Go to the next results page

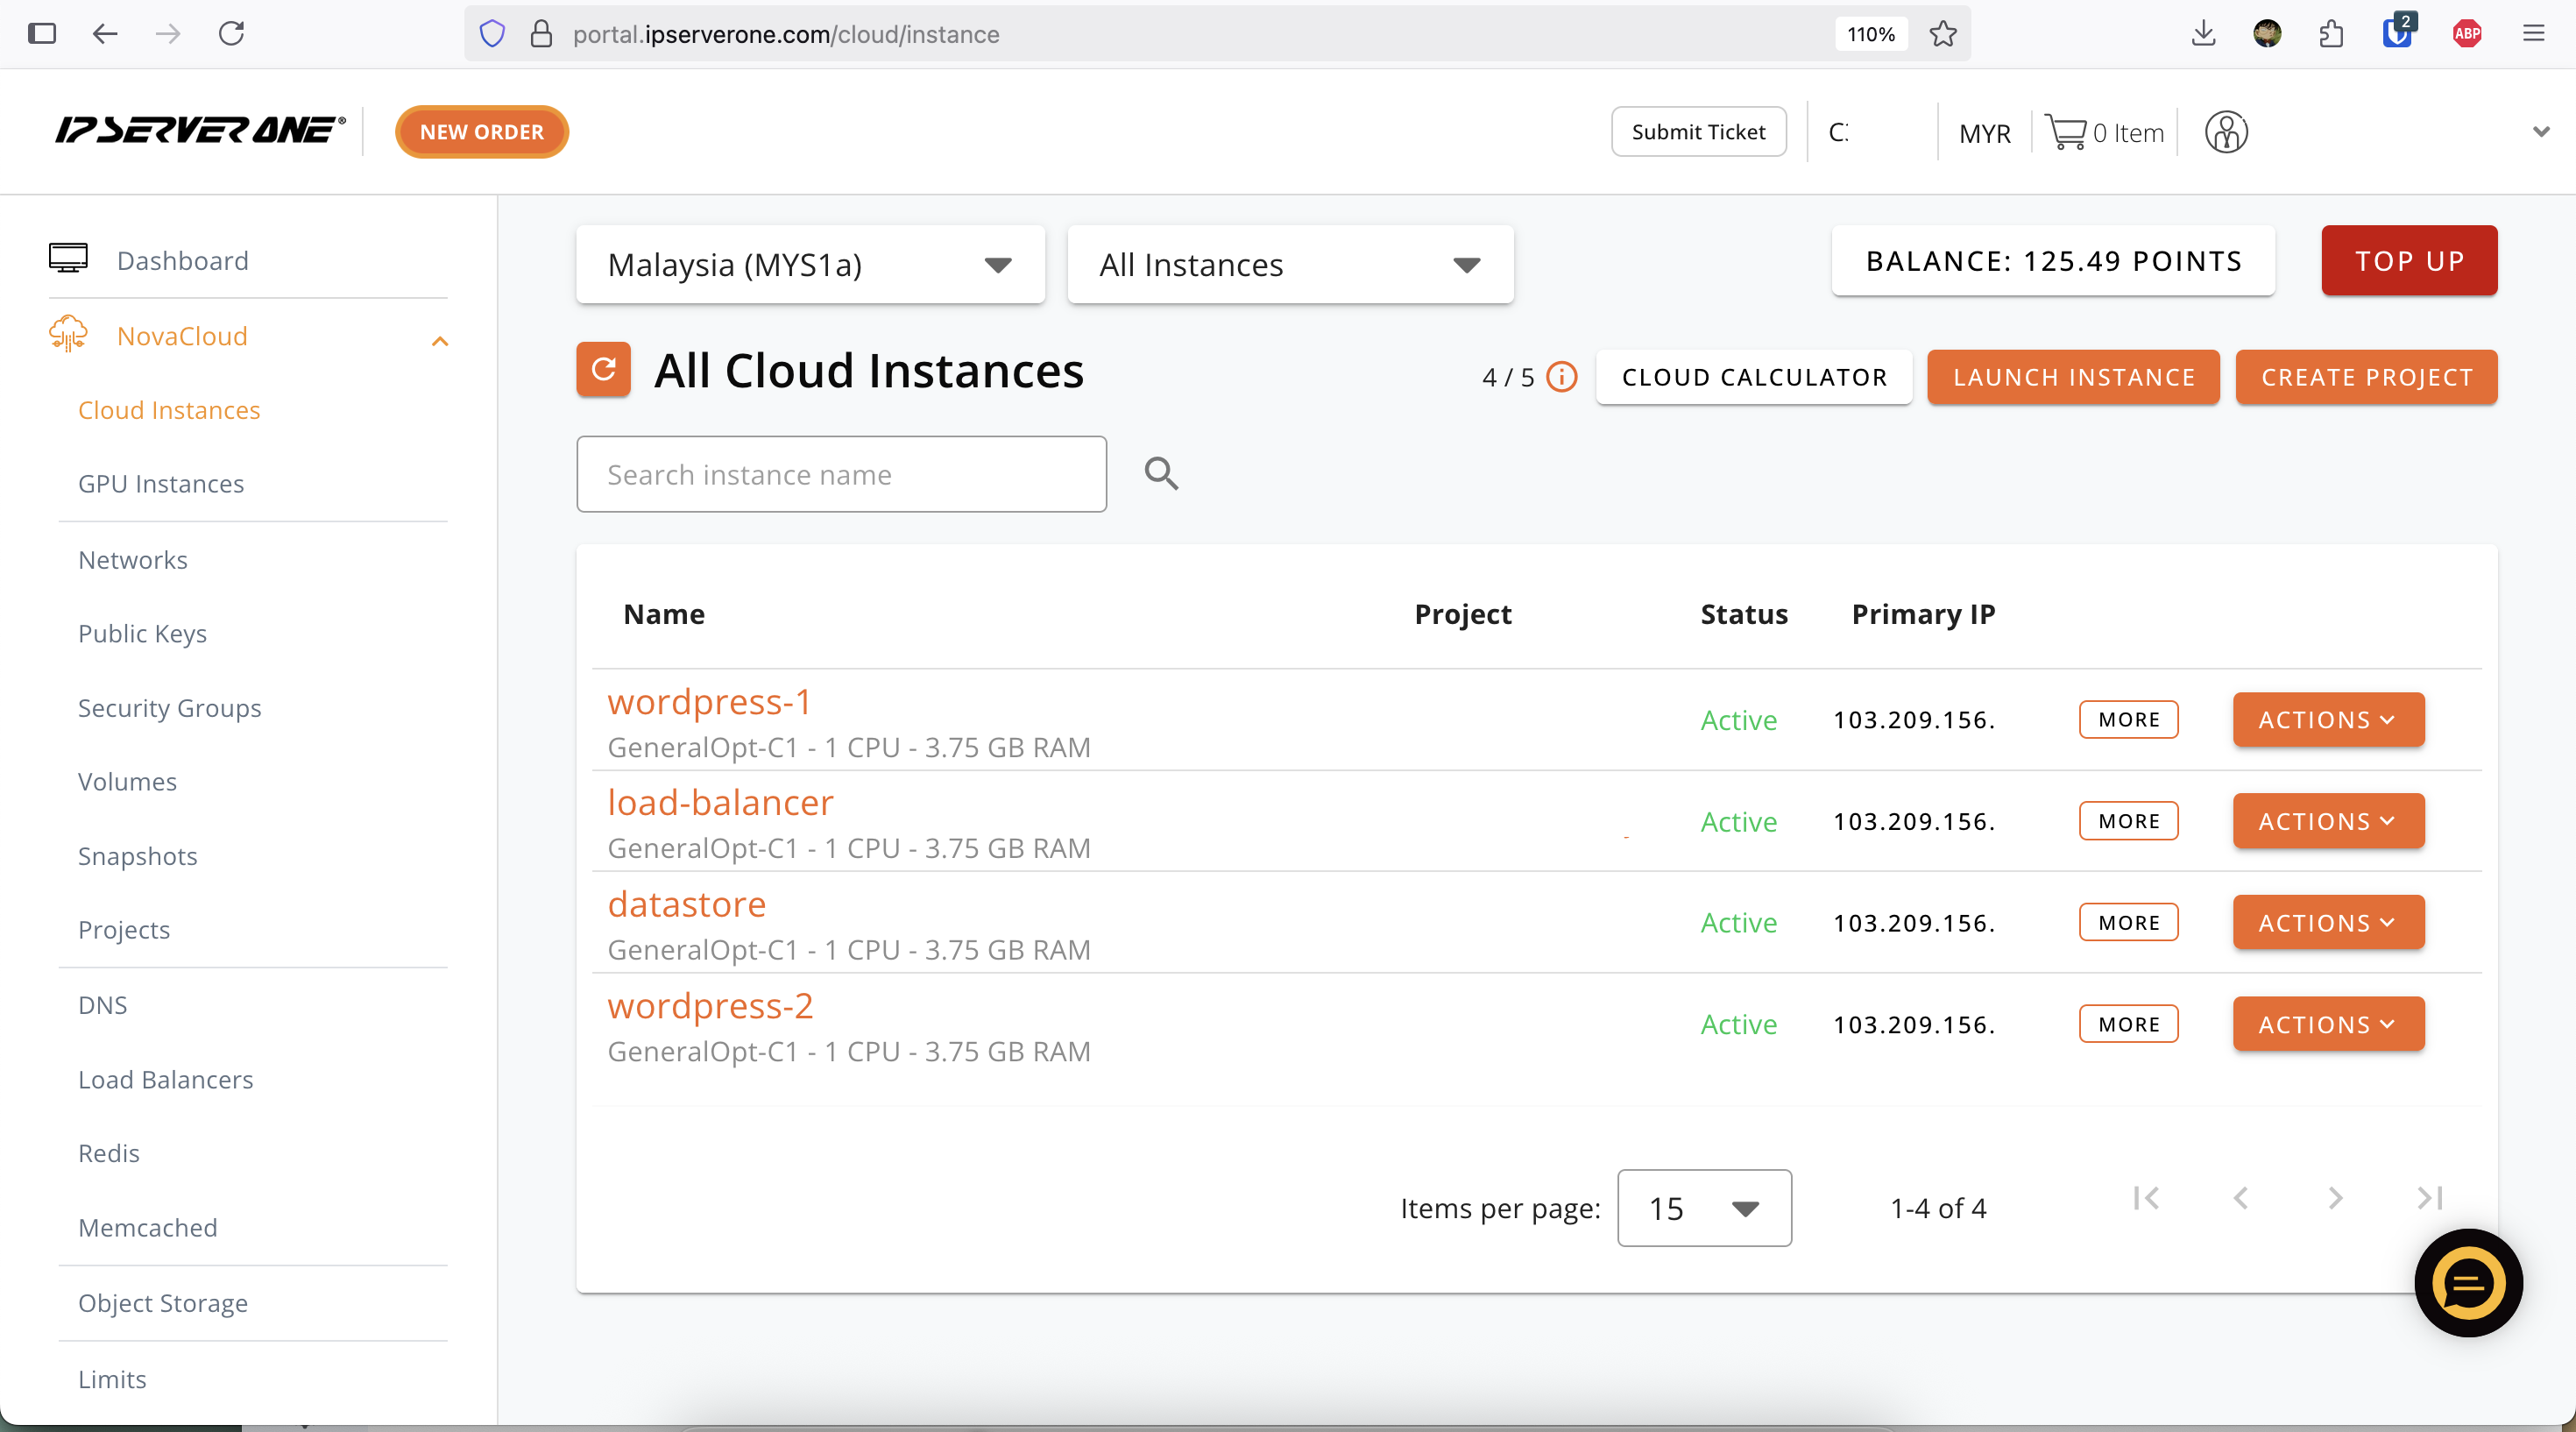coord(2335,1197)
